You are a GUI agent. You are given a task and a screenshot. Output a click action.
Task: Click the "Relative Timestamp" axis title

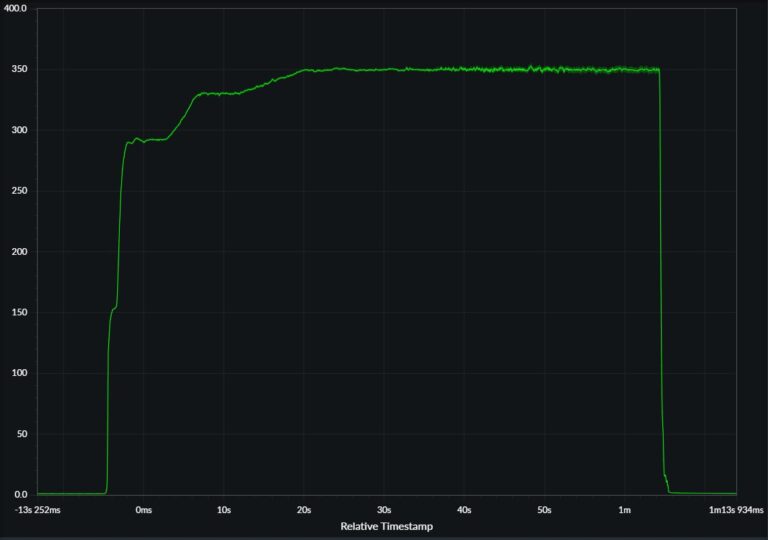tap(387, 526)
